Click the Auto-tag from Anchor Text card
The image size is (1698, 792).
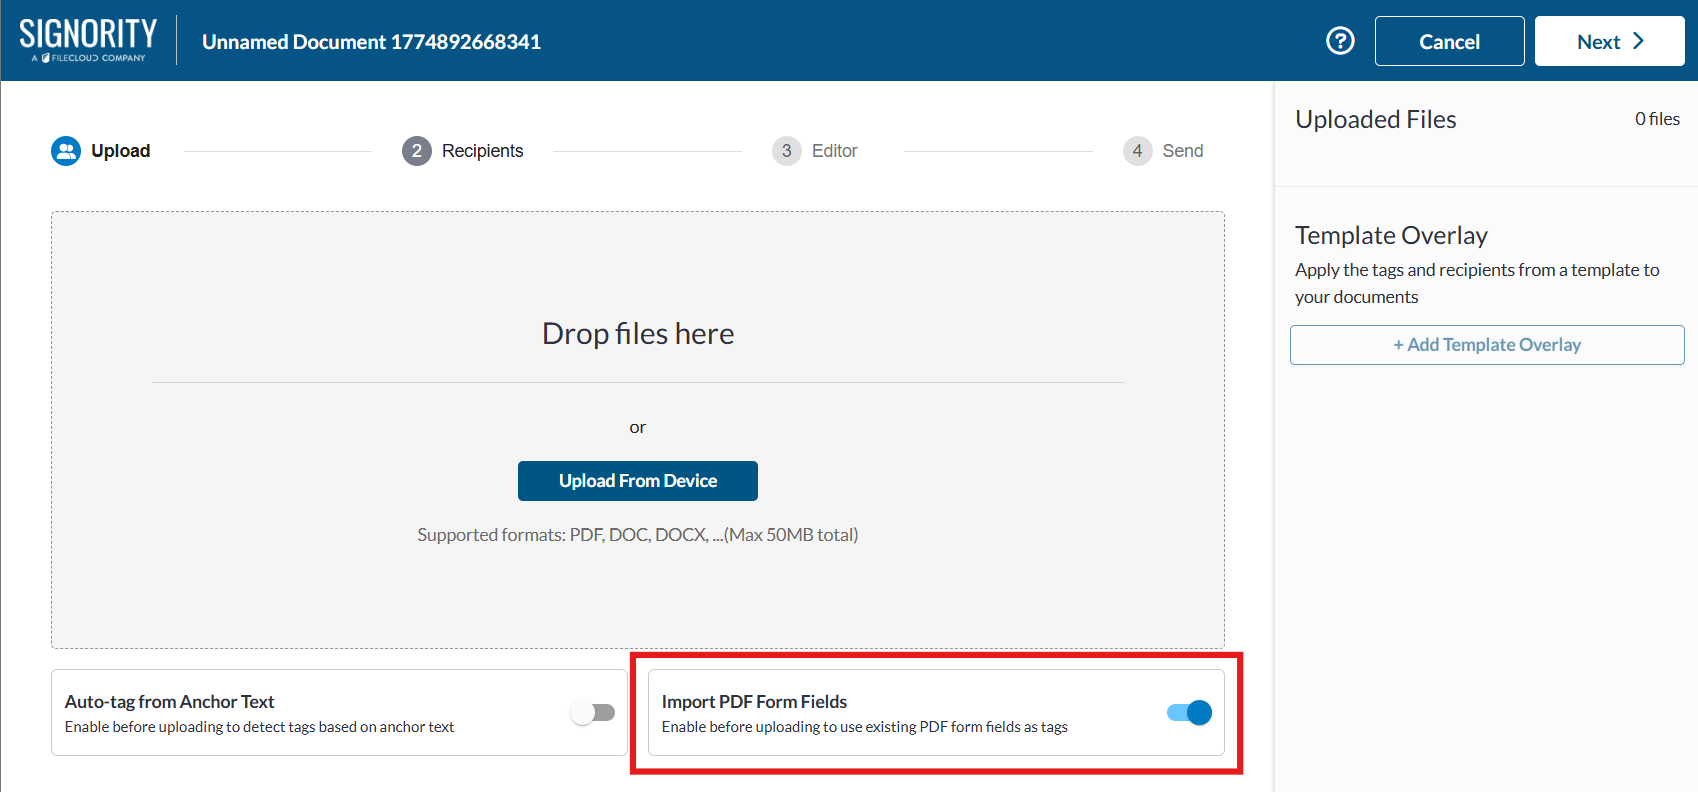point(300,713)
